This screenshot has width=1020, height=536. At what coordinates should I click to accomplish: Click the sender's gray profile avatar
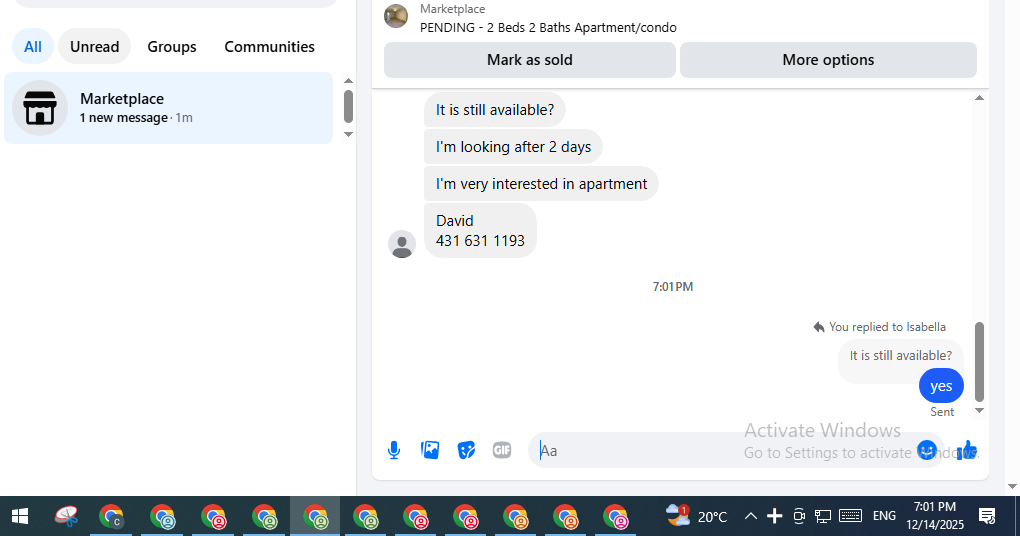pyautogui.click(x=402, y=244)
